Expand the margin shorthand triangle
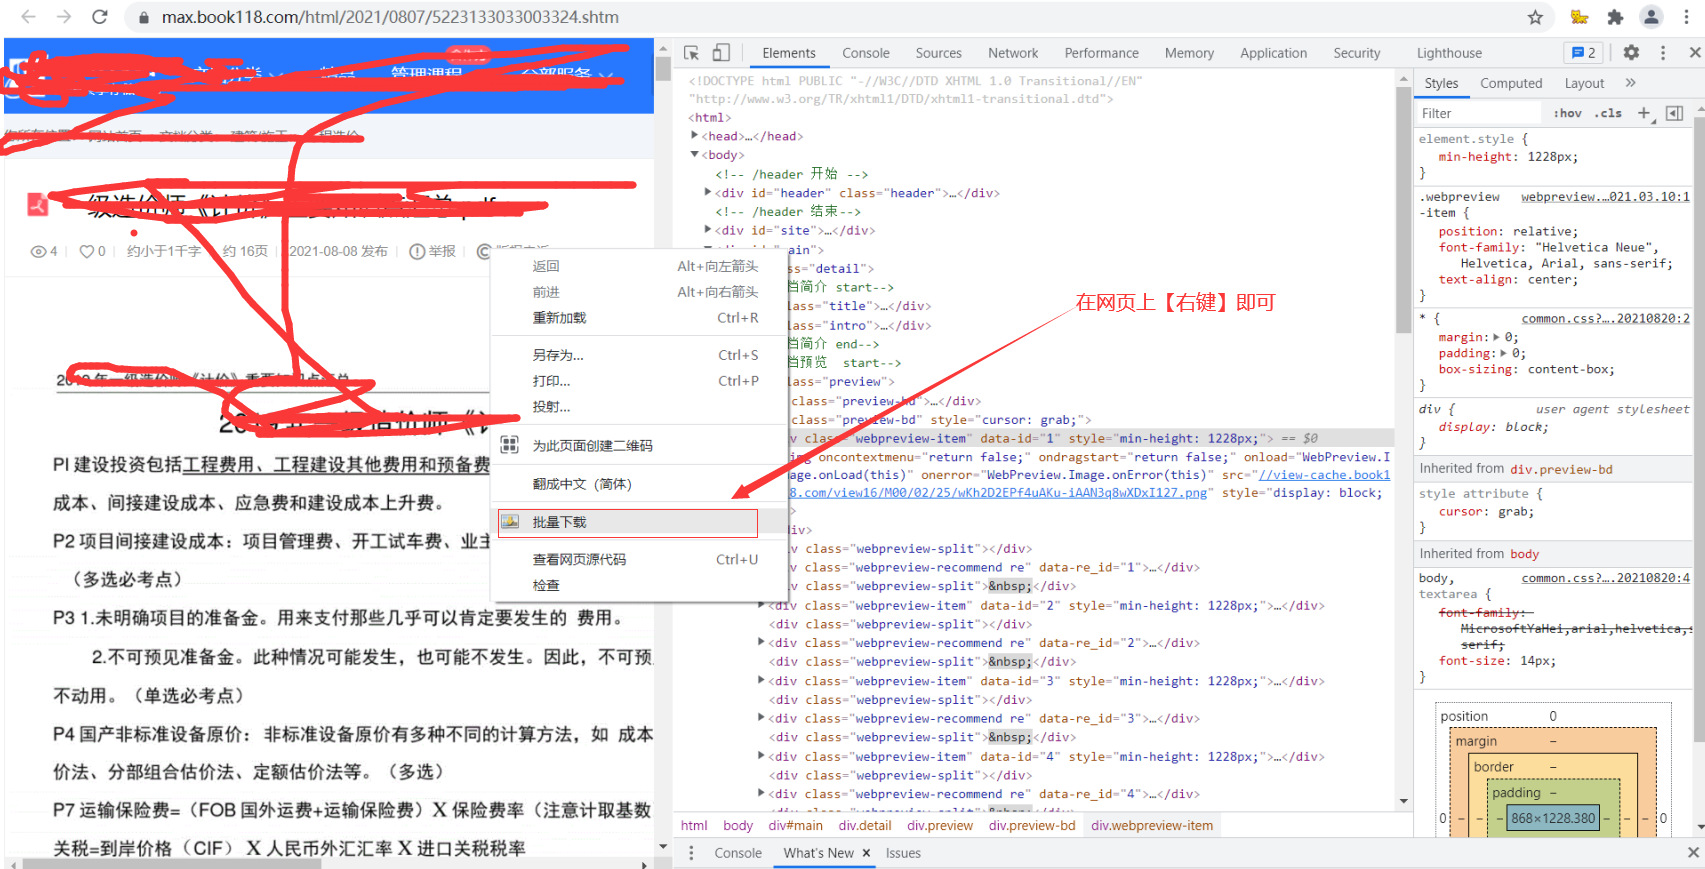 (1497, 337)
